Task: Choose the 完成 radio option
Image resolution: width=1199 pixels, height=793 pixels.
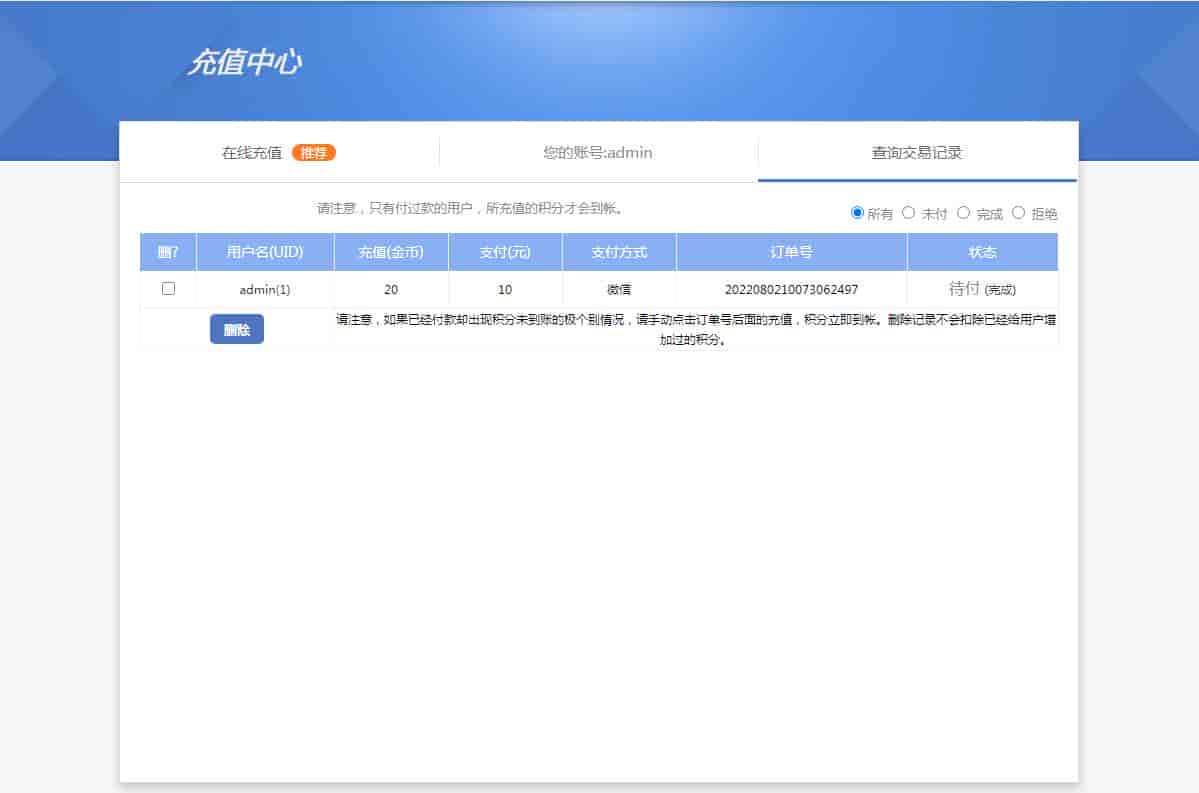Action: pyautogui.click(x=964, y=213)
